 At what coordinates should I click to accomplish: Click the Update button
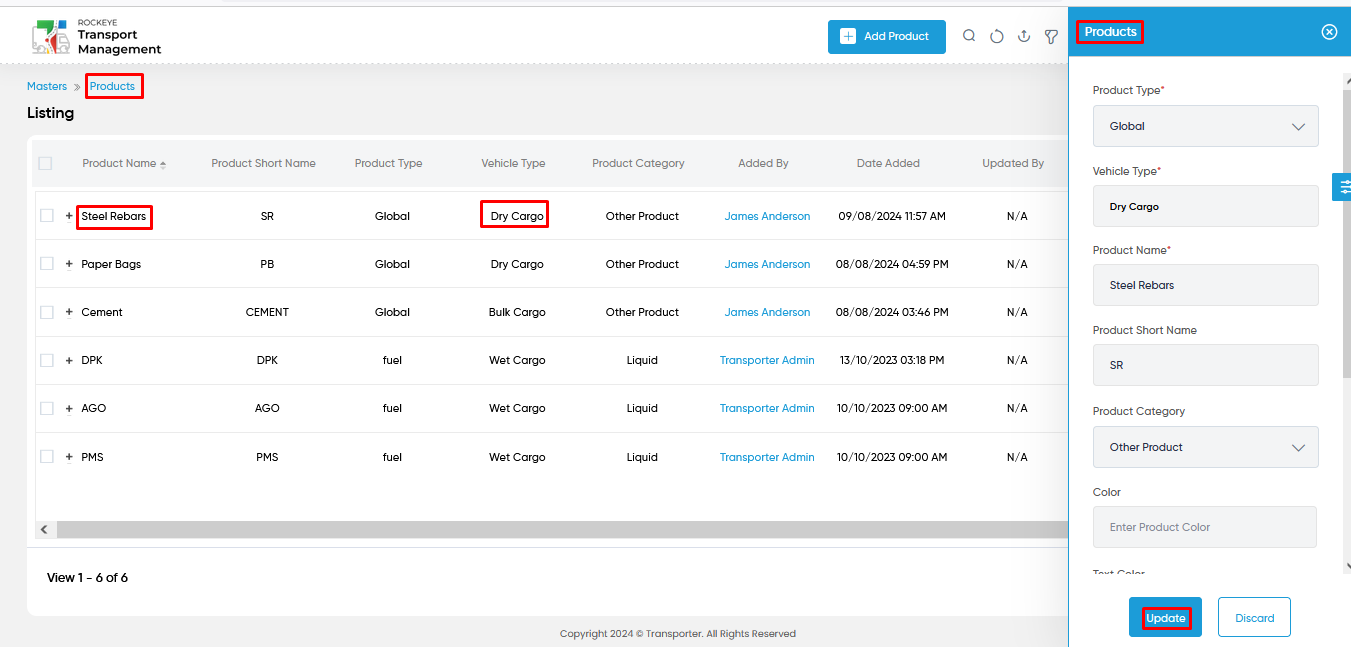coord(1166,618)
